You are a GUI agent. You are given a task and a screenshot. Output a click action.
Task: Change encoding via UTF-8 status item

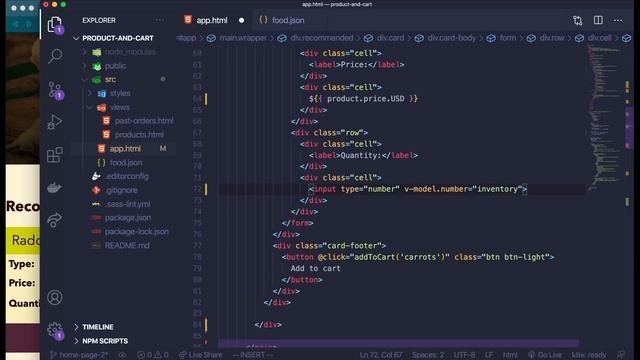(464, 355)
